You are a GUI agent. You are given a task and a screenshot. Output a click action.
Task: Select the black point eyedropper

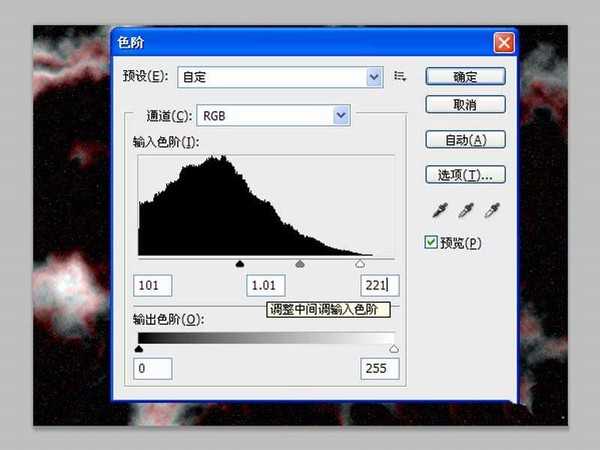pos(438,211)
